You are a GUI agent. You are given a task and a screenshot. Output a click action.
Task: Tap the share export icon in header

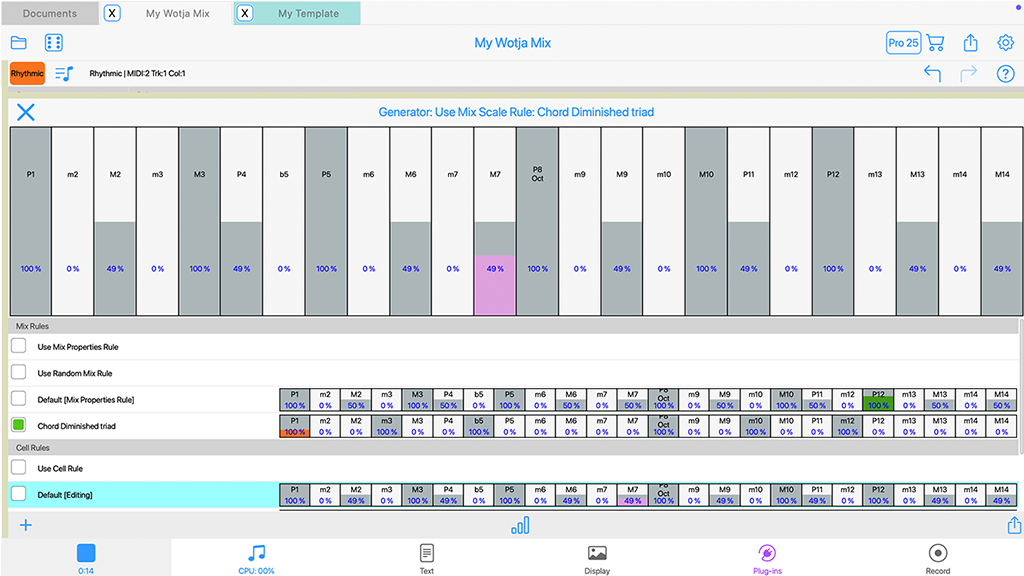pyautogui.click(x=970, y=43)
